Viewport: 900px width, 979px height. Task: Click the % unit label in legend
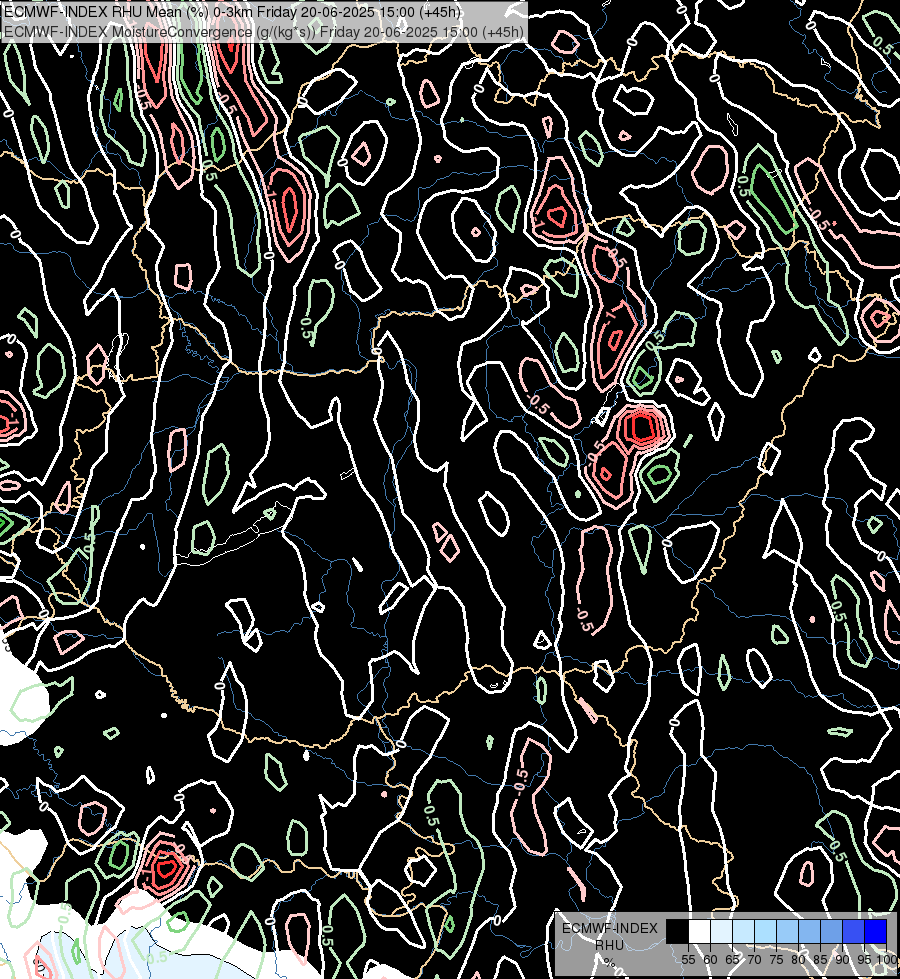[x=609, y=962]
